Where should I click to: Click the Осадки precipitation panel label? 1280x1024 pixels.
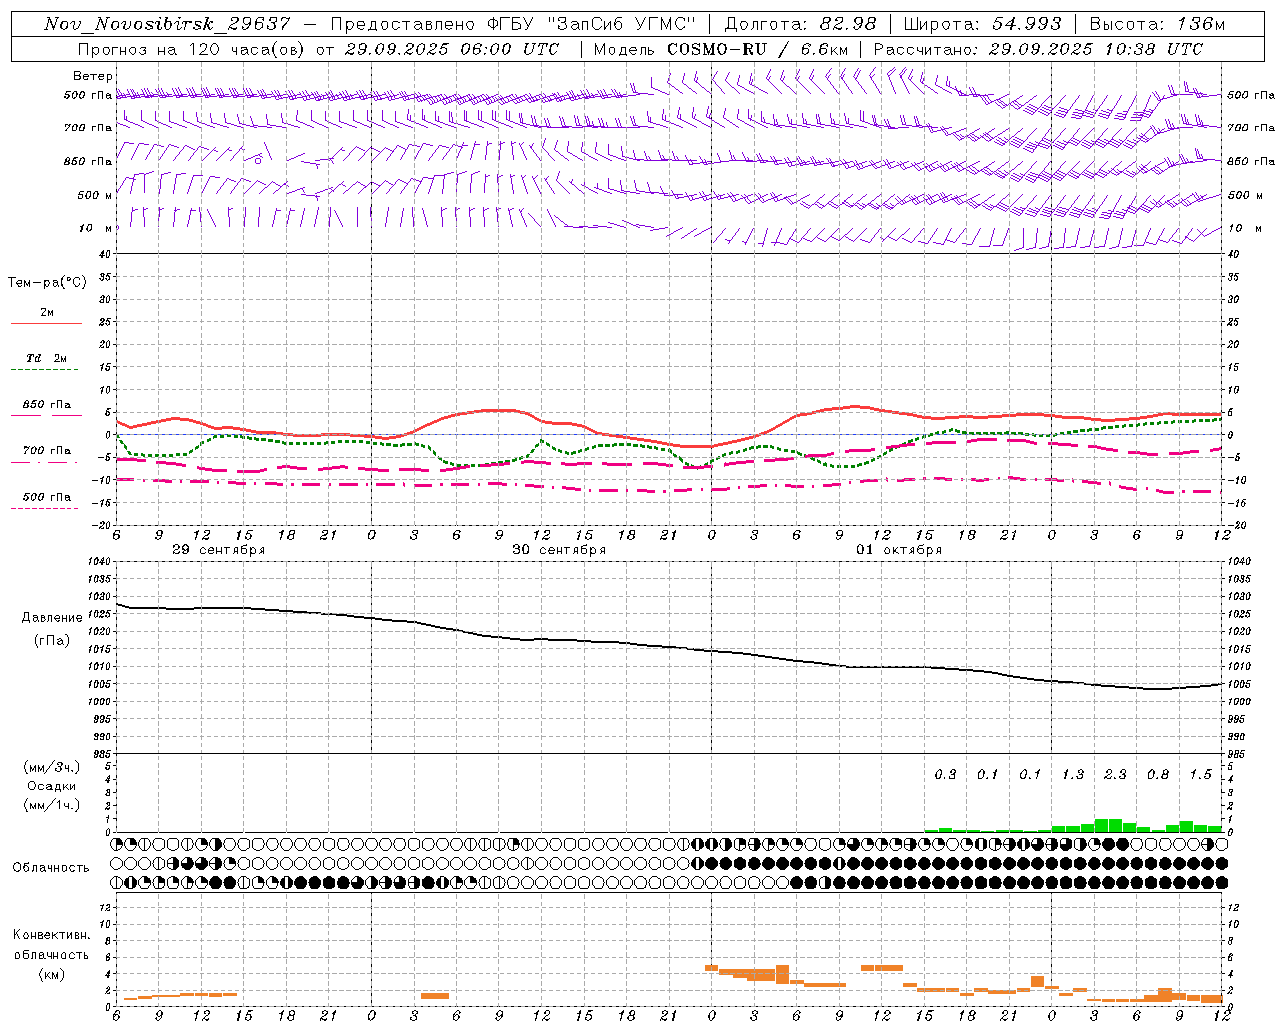(52, 786)
